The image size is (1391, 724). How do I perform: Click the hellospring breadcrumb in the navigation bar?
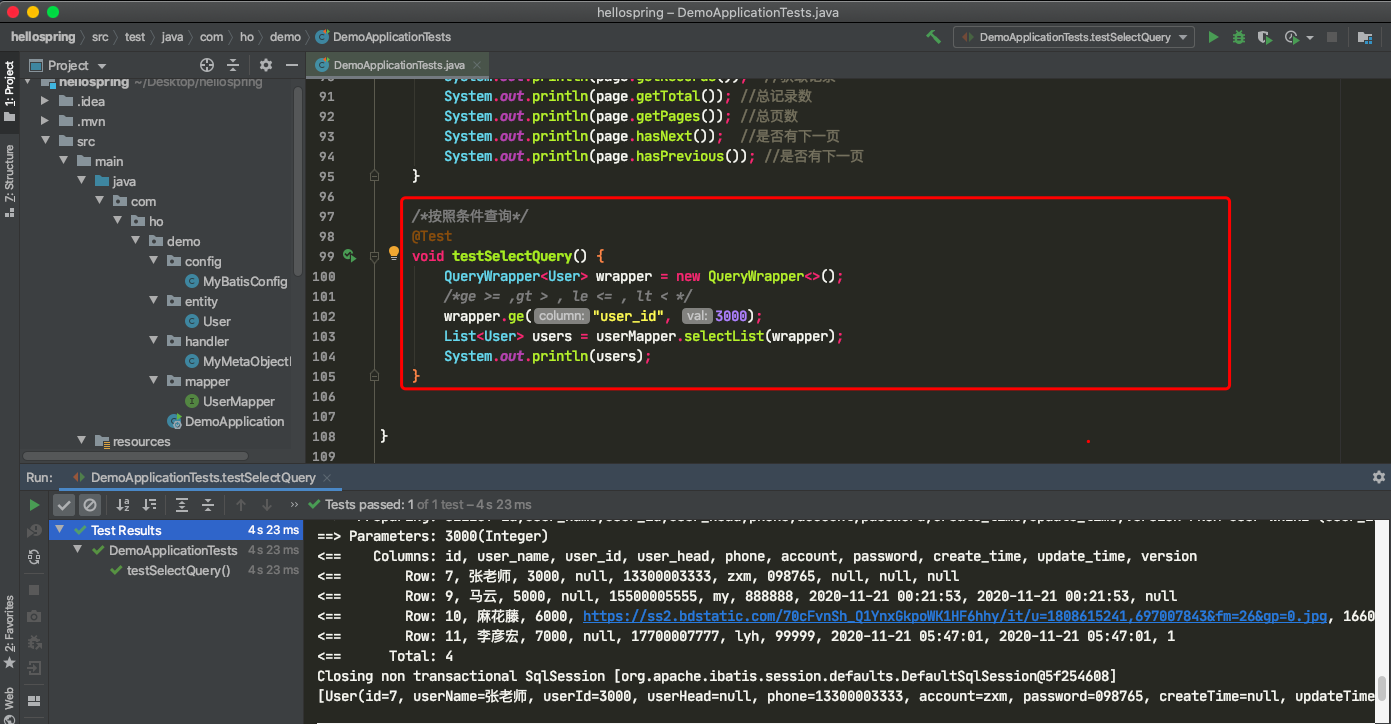click(43, 37)
